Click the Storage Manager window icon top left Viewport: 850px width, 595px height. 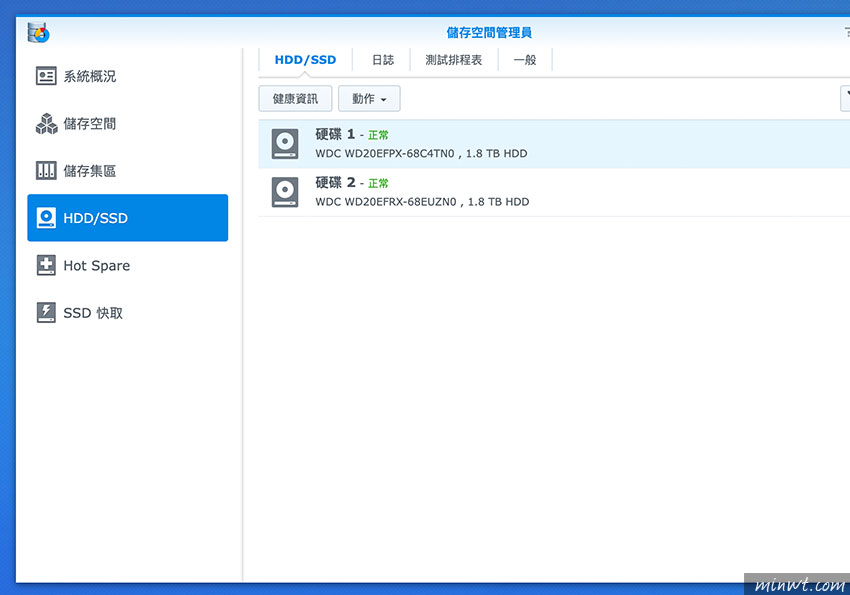point(37,32)
